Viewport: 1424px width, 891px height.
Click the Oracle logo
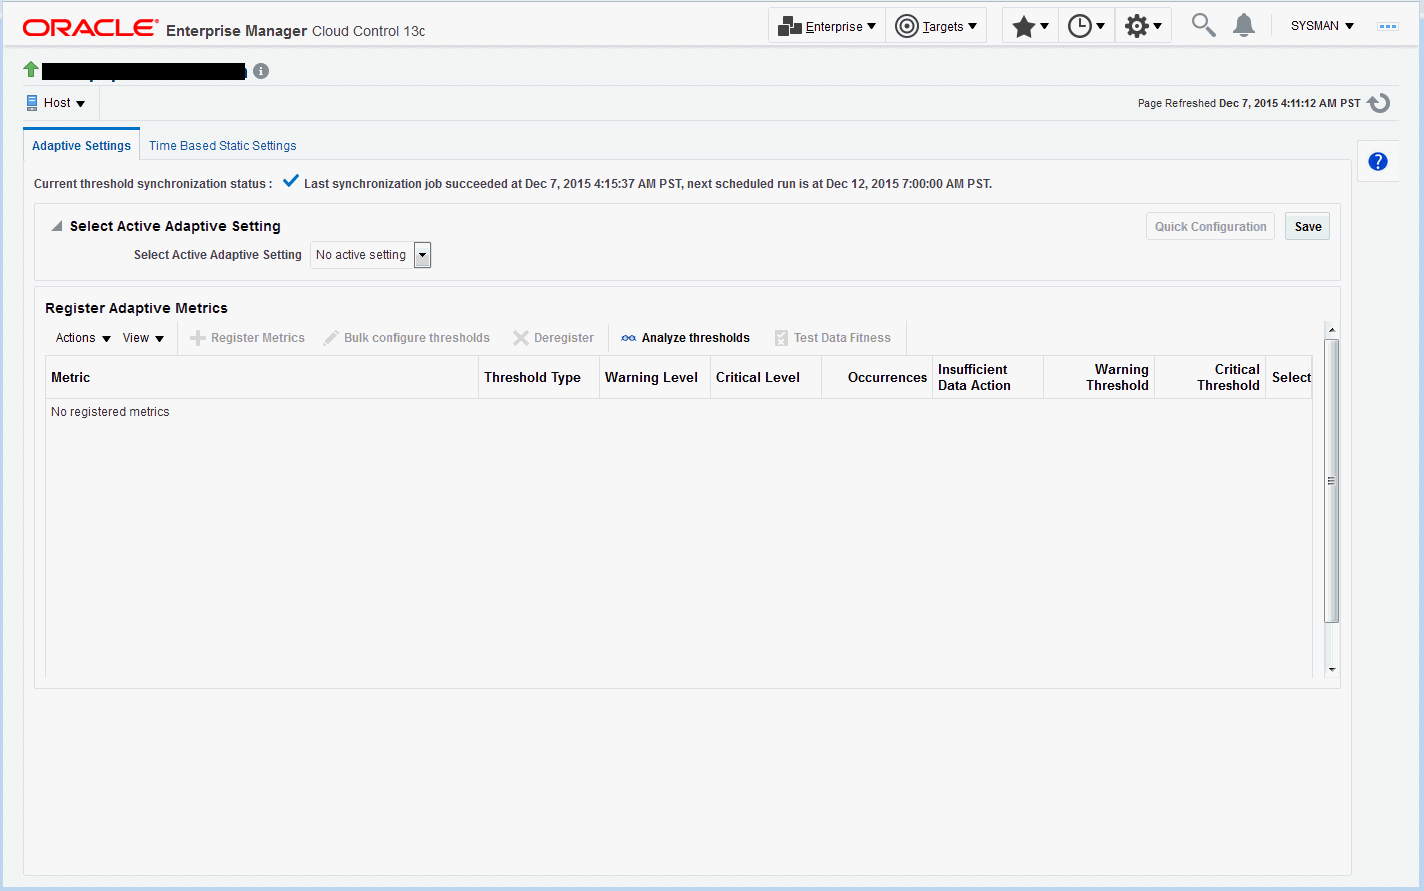pos(90,27)
